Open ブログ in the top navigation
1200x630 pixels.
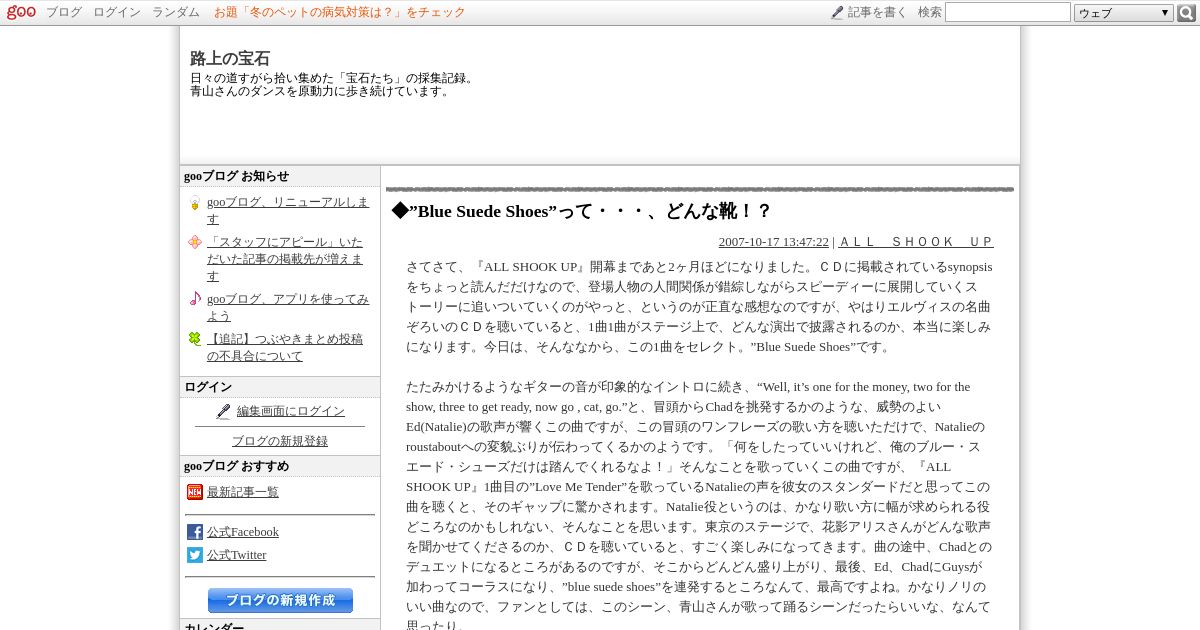point(64,12)
